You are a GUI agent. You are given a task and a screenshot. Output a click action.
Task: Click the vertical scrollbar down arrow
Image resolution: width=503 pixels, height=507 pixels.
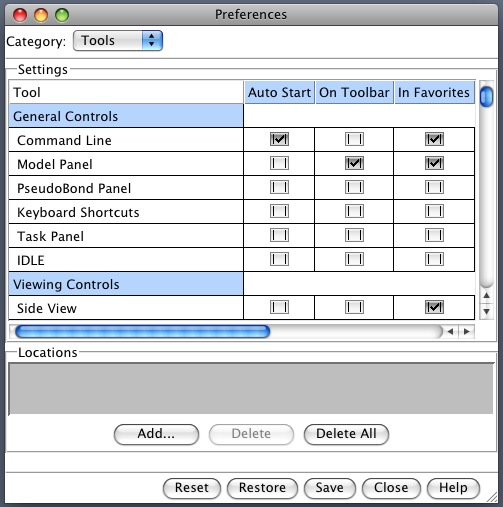pyautogui.click(x=486, y=312)
